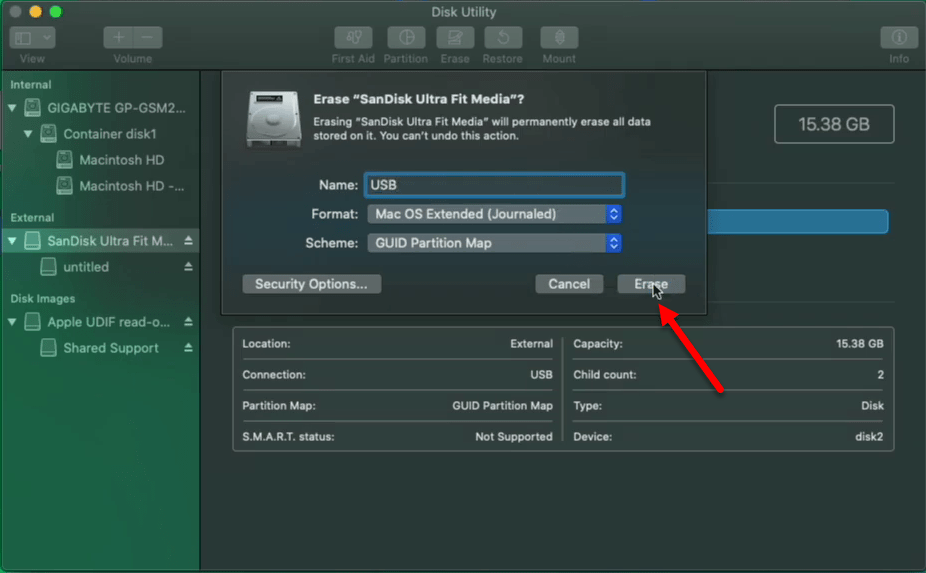
Task: Eject the SanDisk Ultra Fit Media
Action: click(x=188, y=240)
